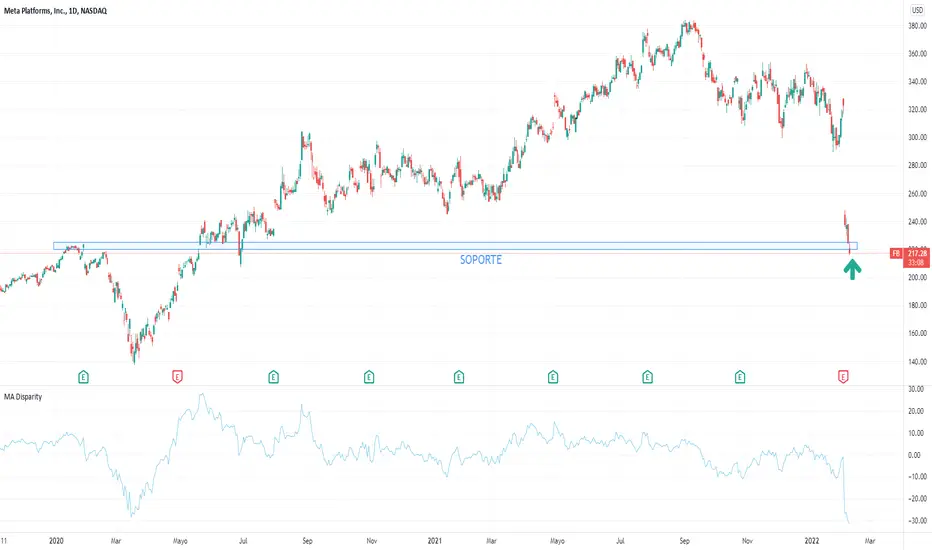Click the 180.00 price axis label

point(917,306)
